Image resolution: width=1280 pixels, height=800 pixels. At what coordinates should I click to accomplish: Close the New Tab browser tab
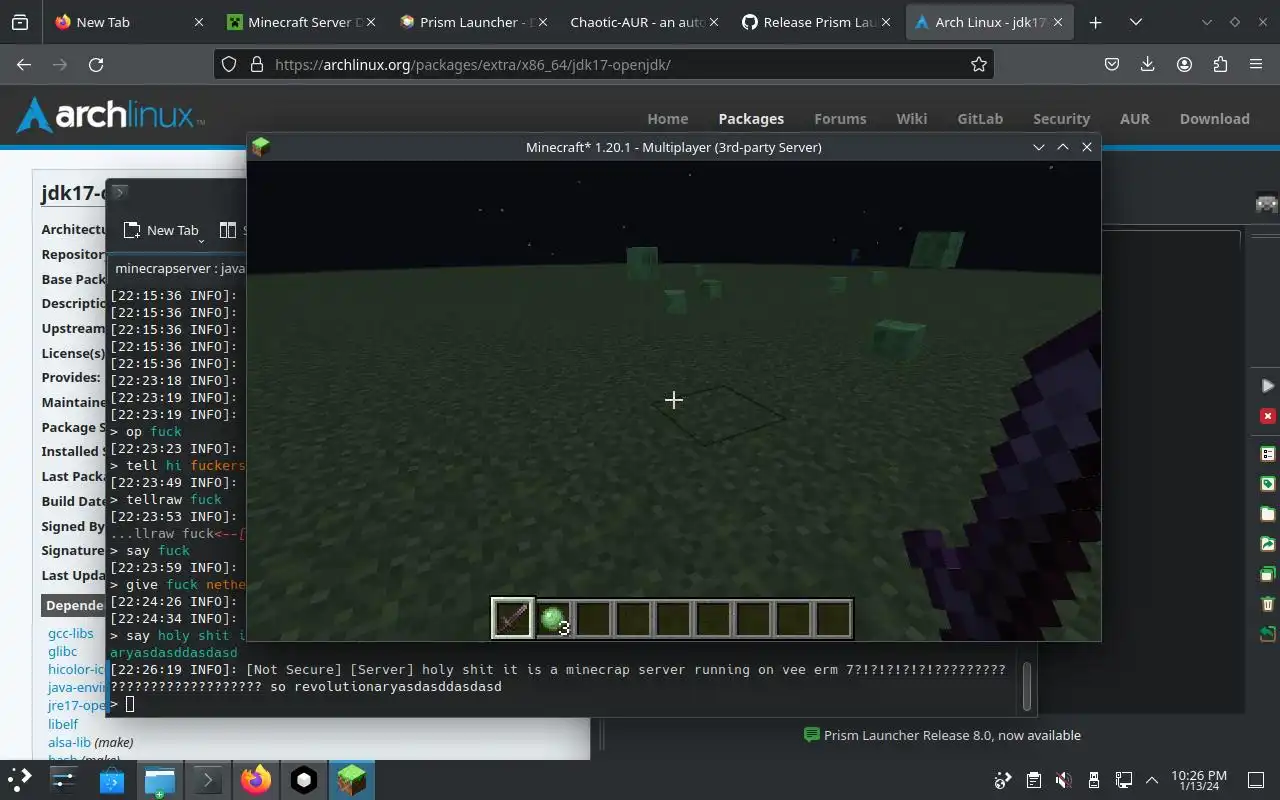click(198, 22)
